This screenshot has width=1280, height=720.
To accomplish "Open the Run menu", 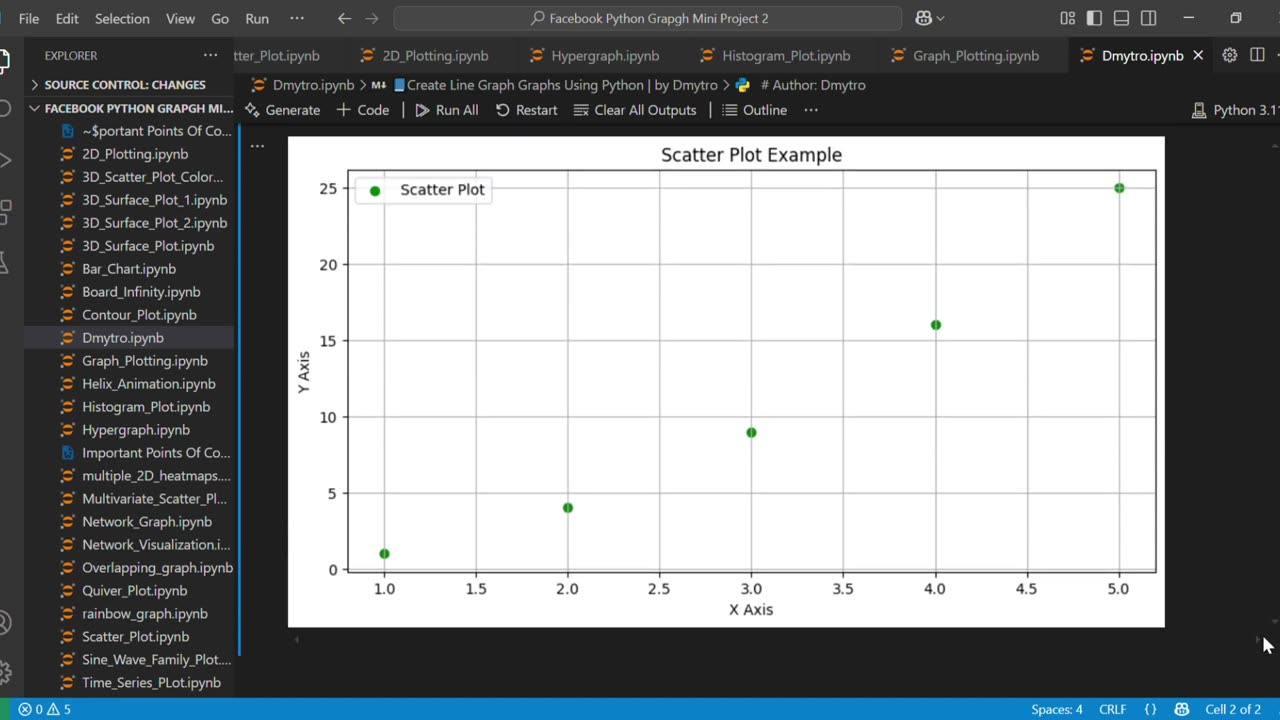I will (257, 18).
